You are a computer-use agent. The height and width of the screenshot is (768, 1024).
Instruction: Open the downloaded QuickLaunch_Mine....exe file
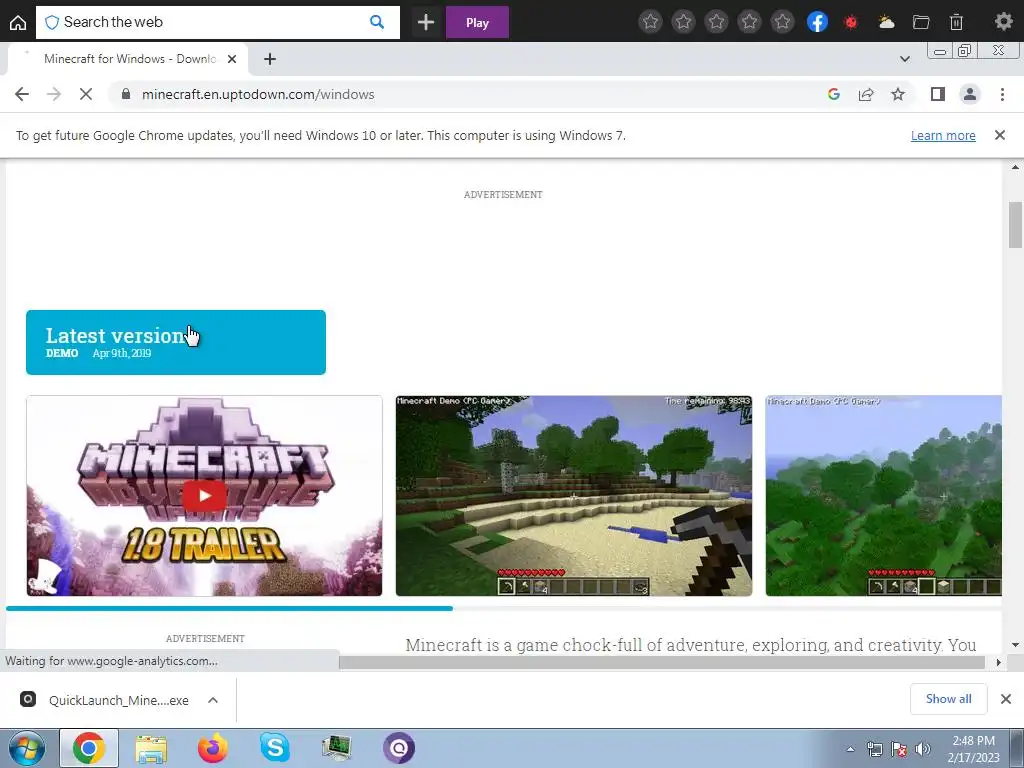105,700
